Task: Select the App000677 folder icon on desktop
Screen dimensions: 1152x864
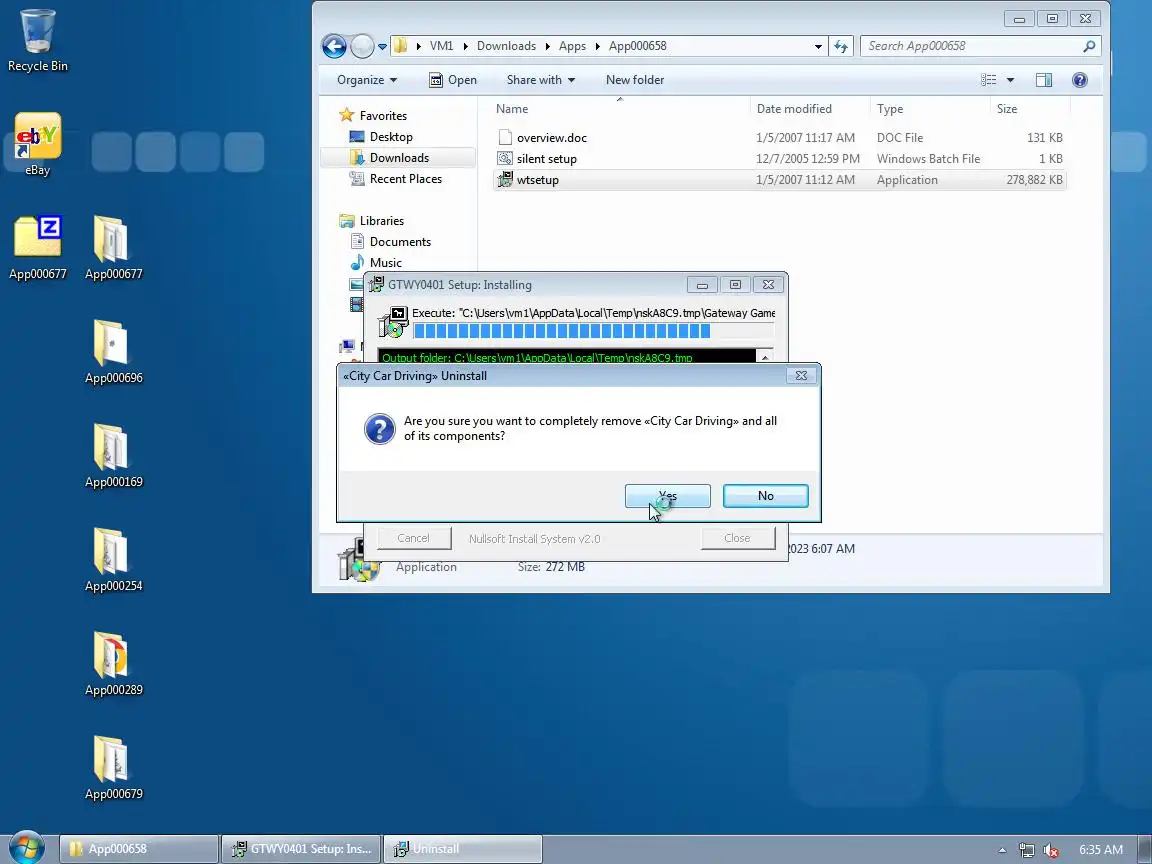Action: pyautogui.click(x=113, y=248)
